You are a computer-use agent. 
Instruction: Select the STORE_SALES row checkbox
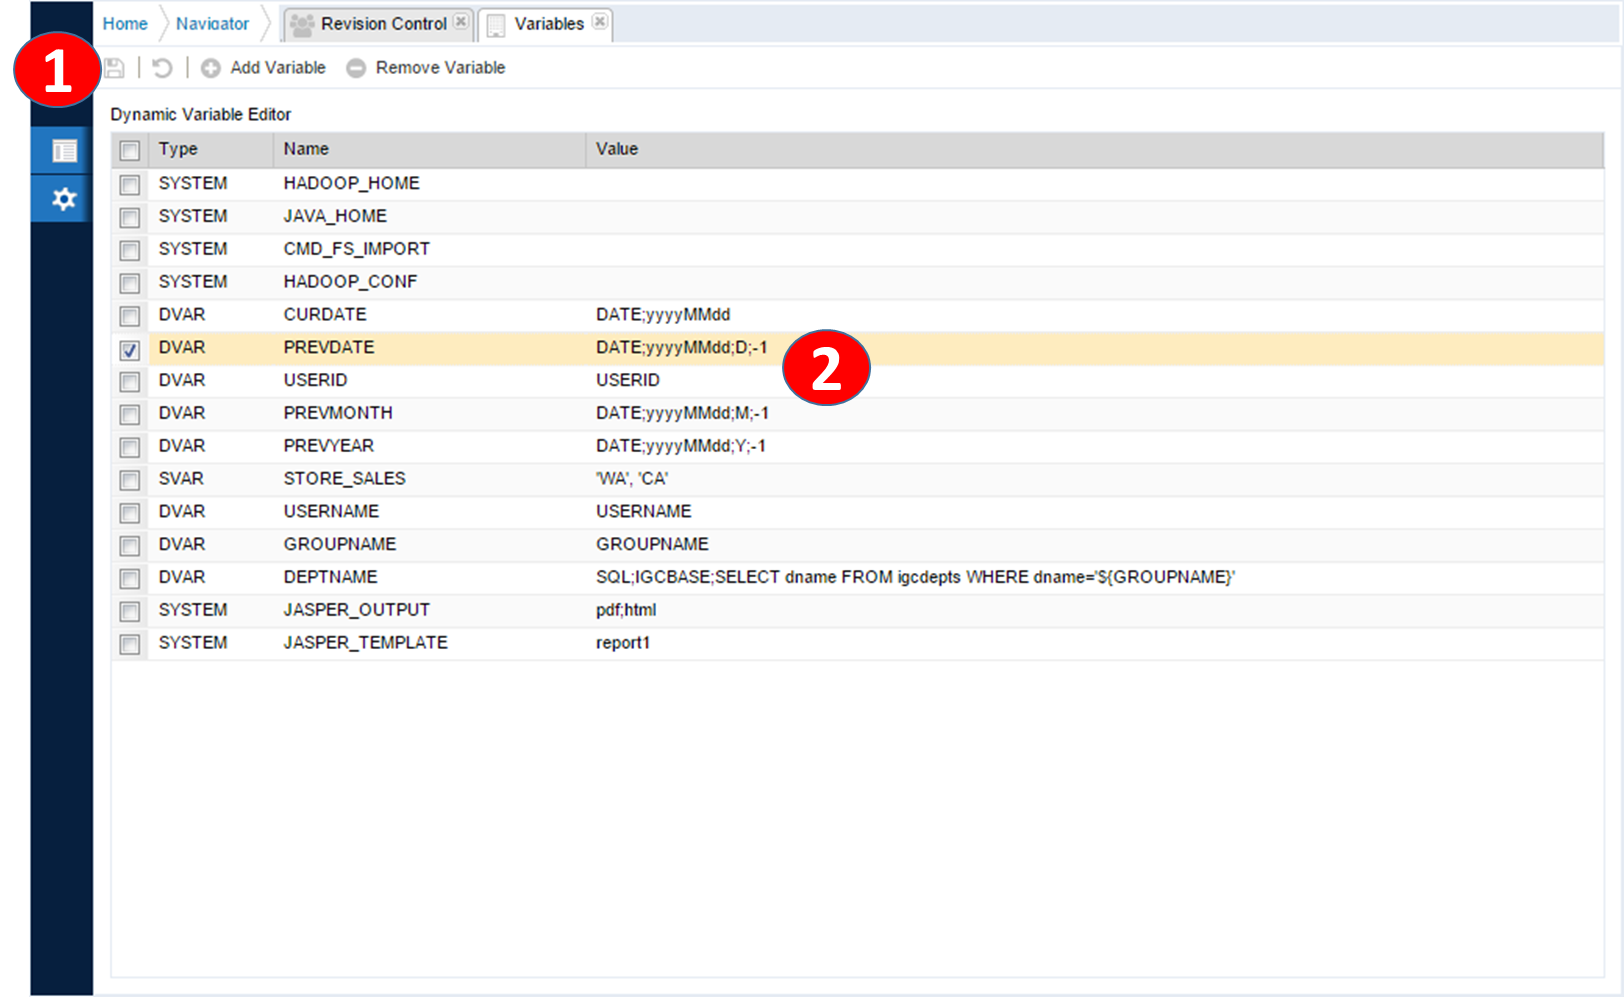pos(130,481)
